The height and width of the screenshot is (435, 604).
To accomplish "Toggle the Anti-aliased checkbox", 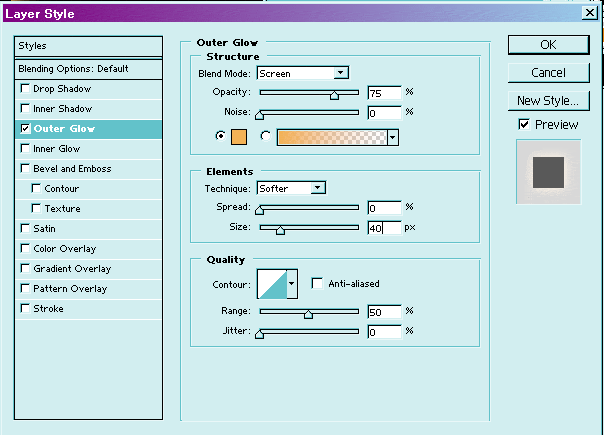I will tap(317, 284).
